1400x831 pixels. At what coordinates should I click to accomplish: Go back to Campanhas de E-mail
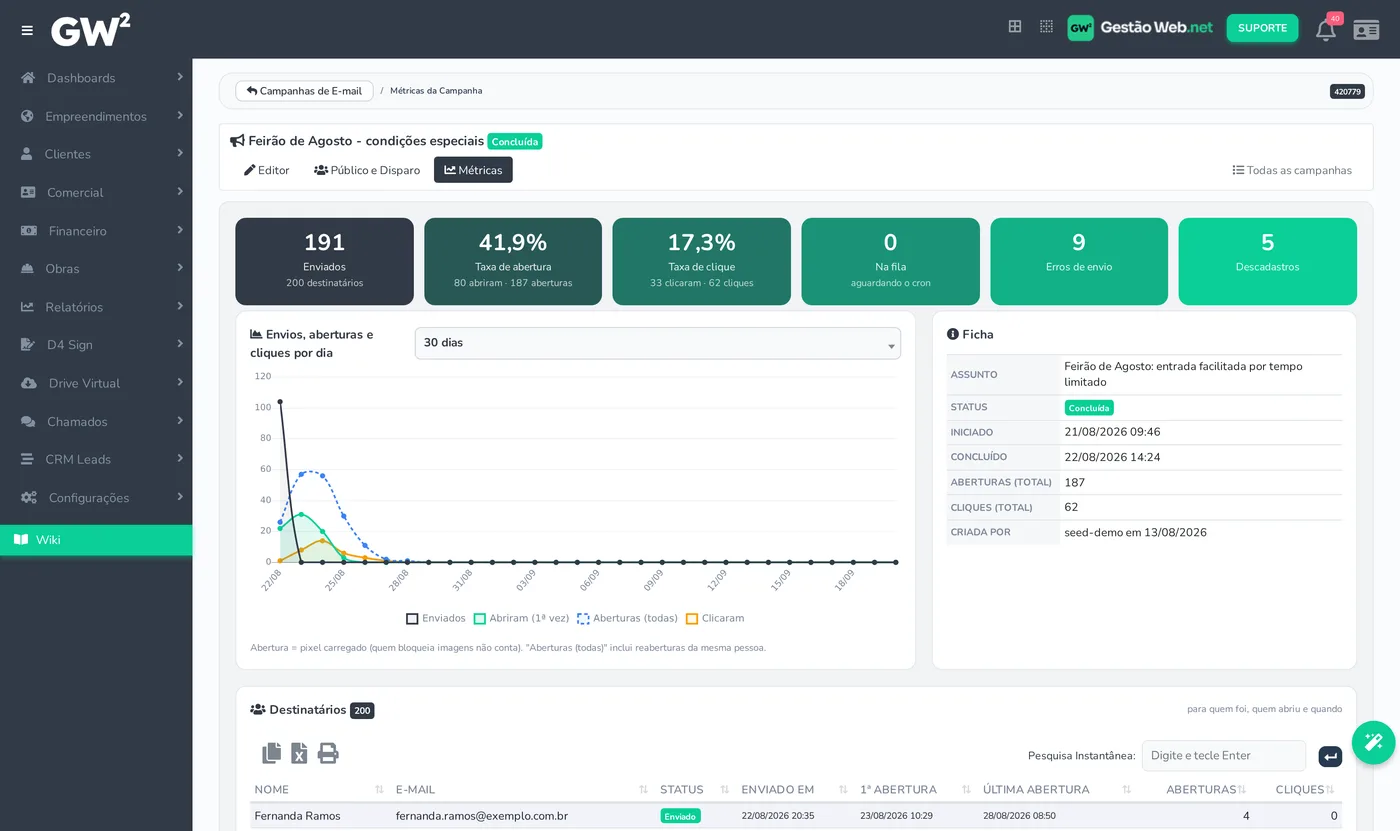(304, 91)
